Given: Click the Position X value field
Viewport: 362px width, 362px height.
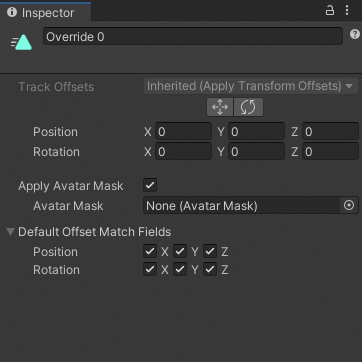Looking at the screenshot, I should click(183, 132).
